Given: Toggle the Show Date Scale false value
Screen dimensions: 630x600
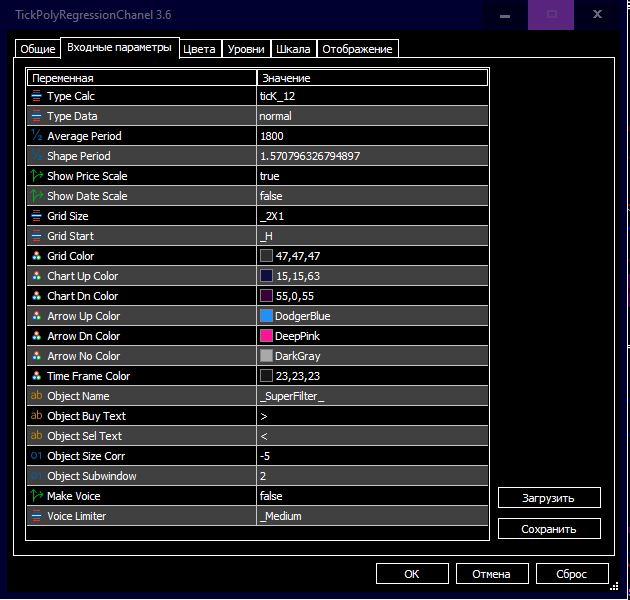Looking at the screenshot, I should click(x=372, y=196).
